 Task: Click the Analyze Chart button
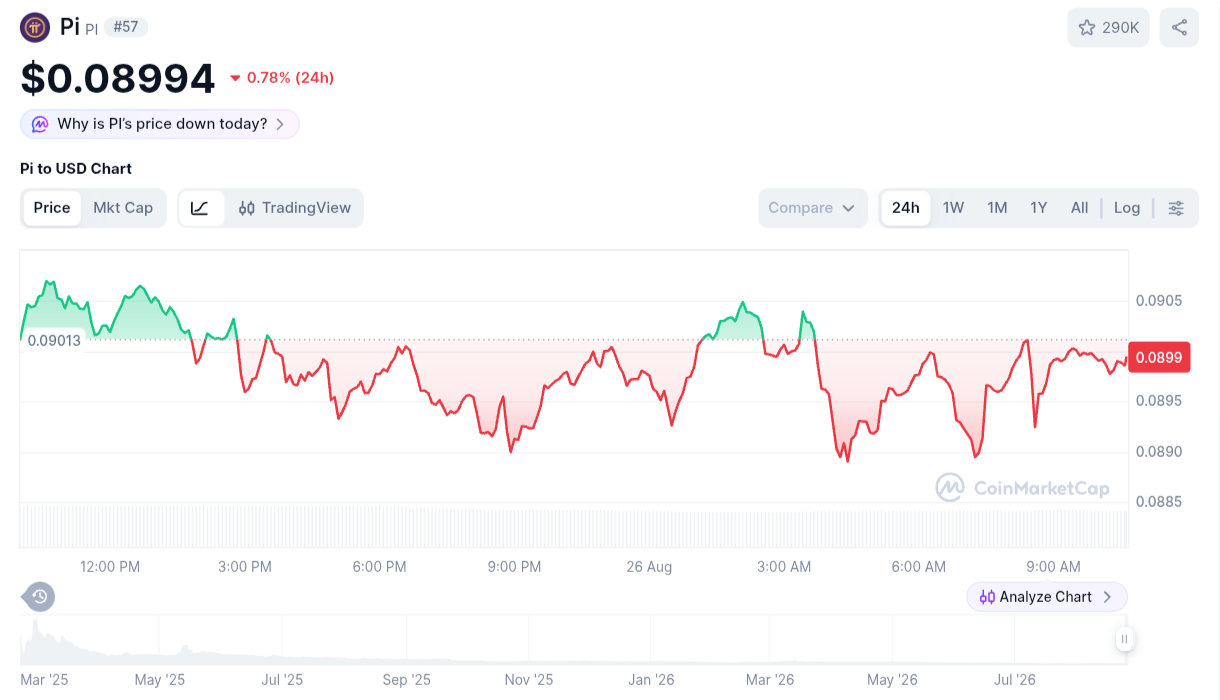[1047, 597]
